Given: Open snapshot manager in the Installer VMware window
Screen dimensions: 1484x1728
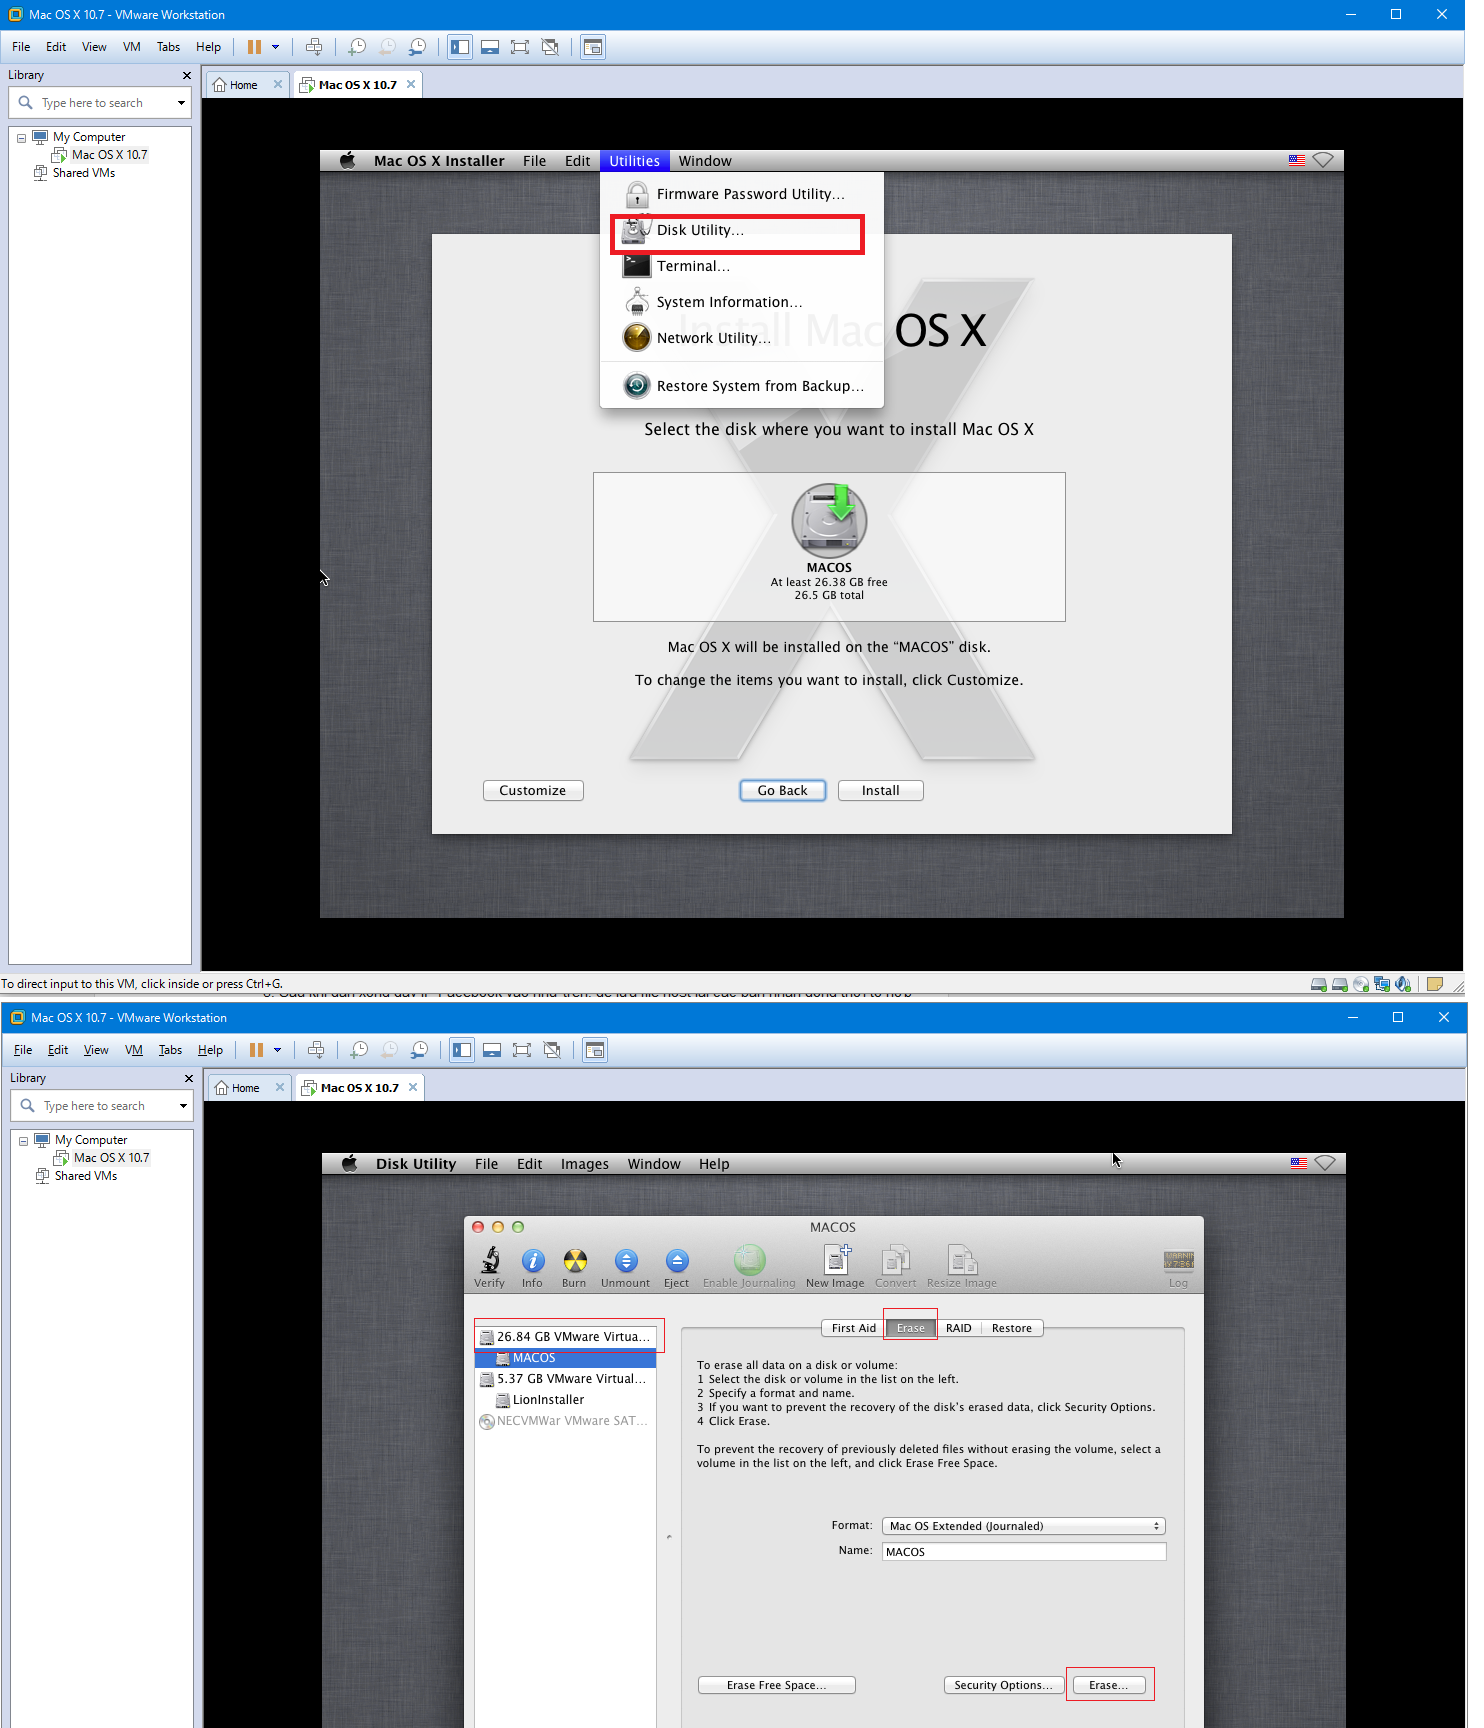Looking at the screenshot, I should tap(417, 47).
